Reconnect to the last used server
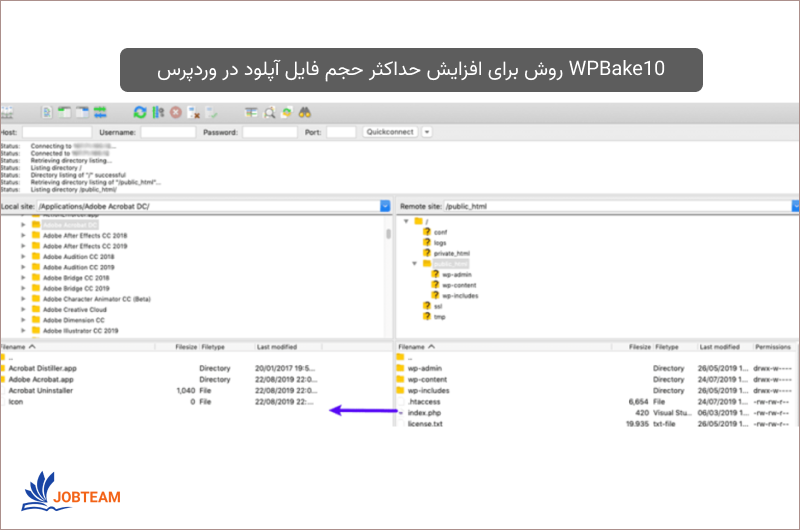This screenshot has height=530, width=800. click(211, 113)
